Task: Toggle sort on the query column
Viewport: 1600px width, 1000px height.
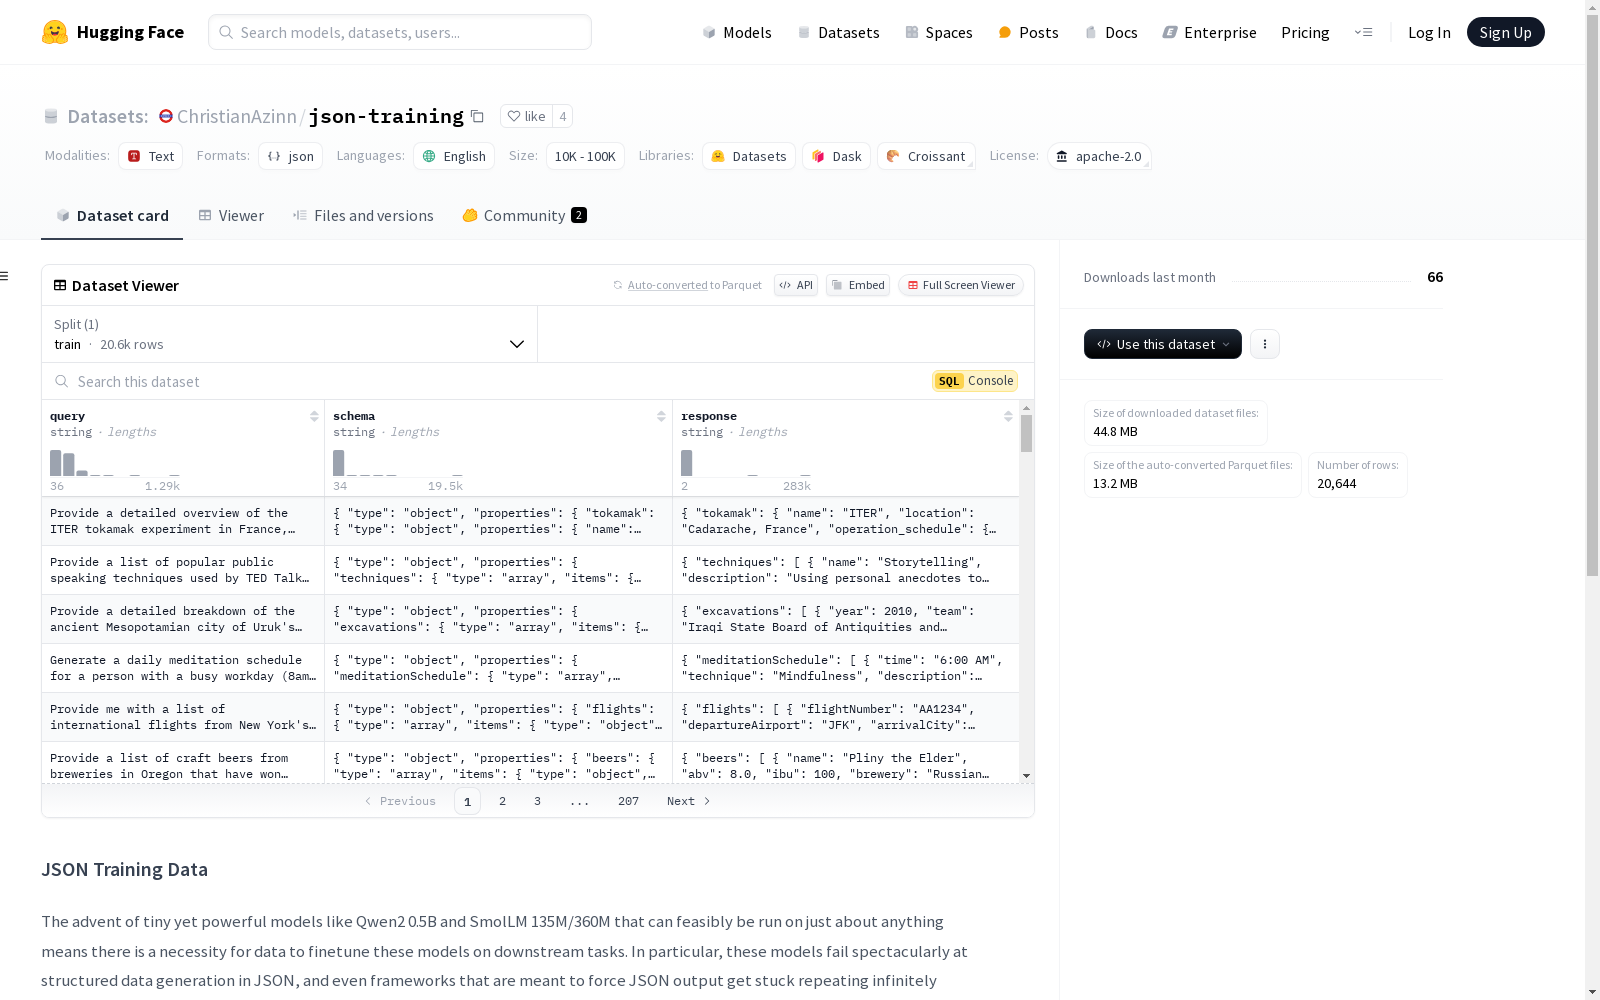Action: [314, 416]
